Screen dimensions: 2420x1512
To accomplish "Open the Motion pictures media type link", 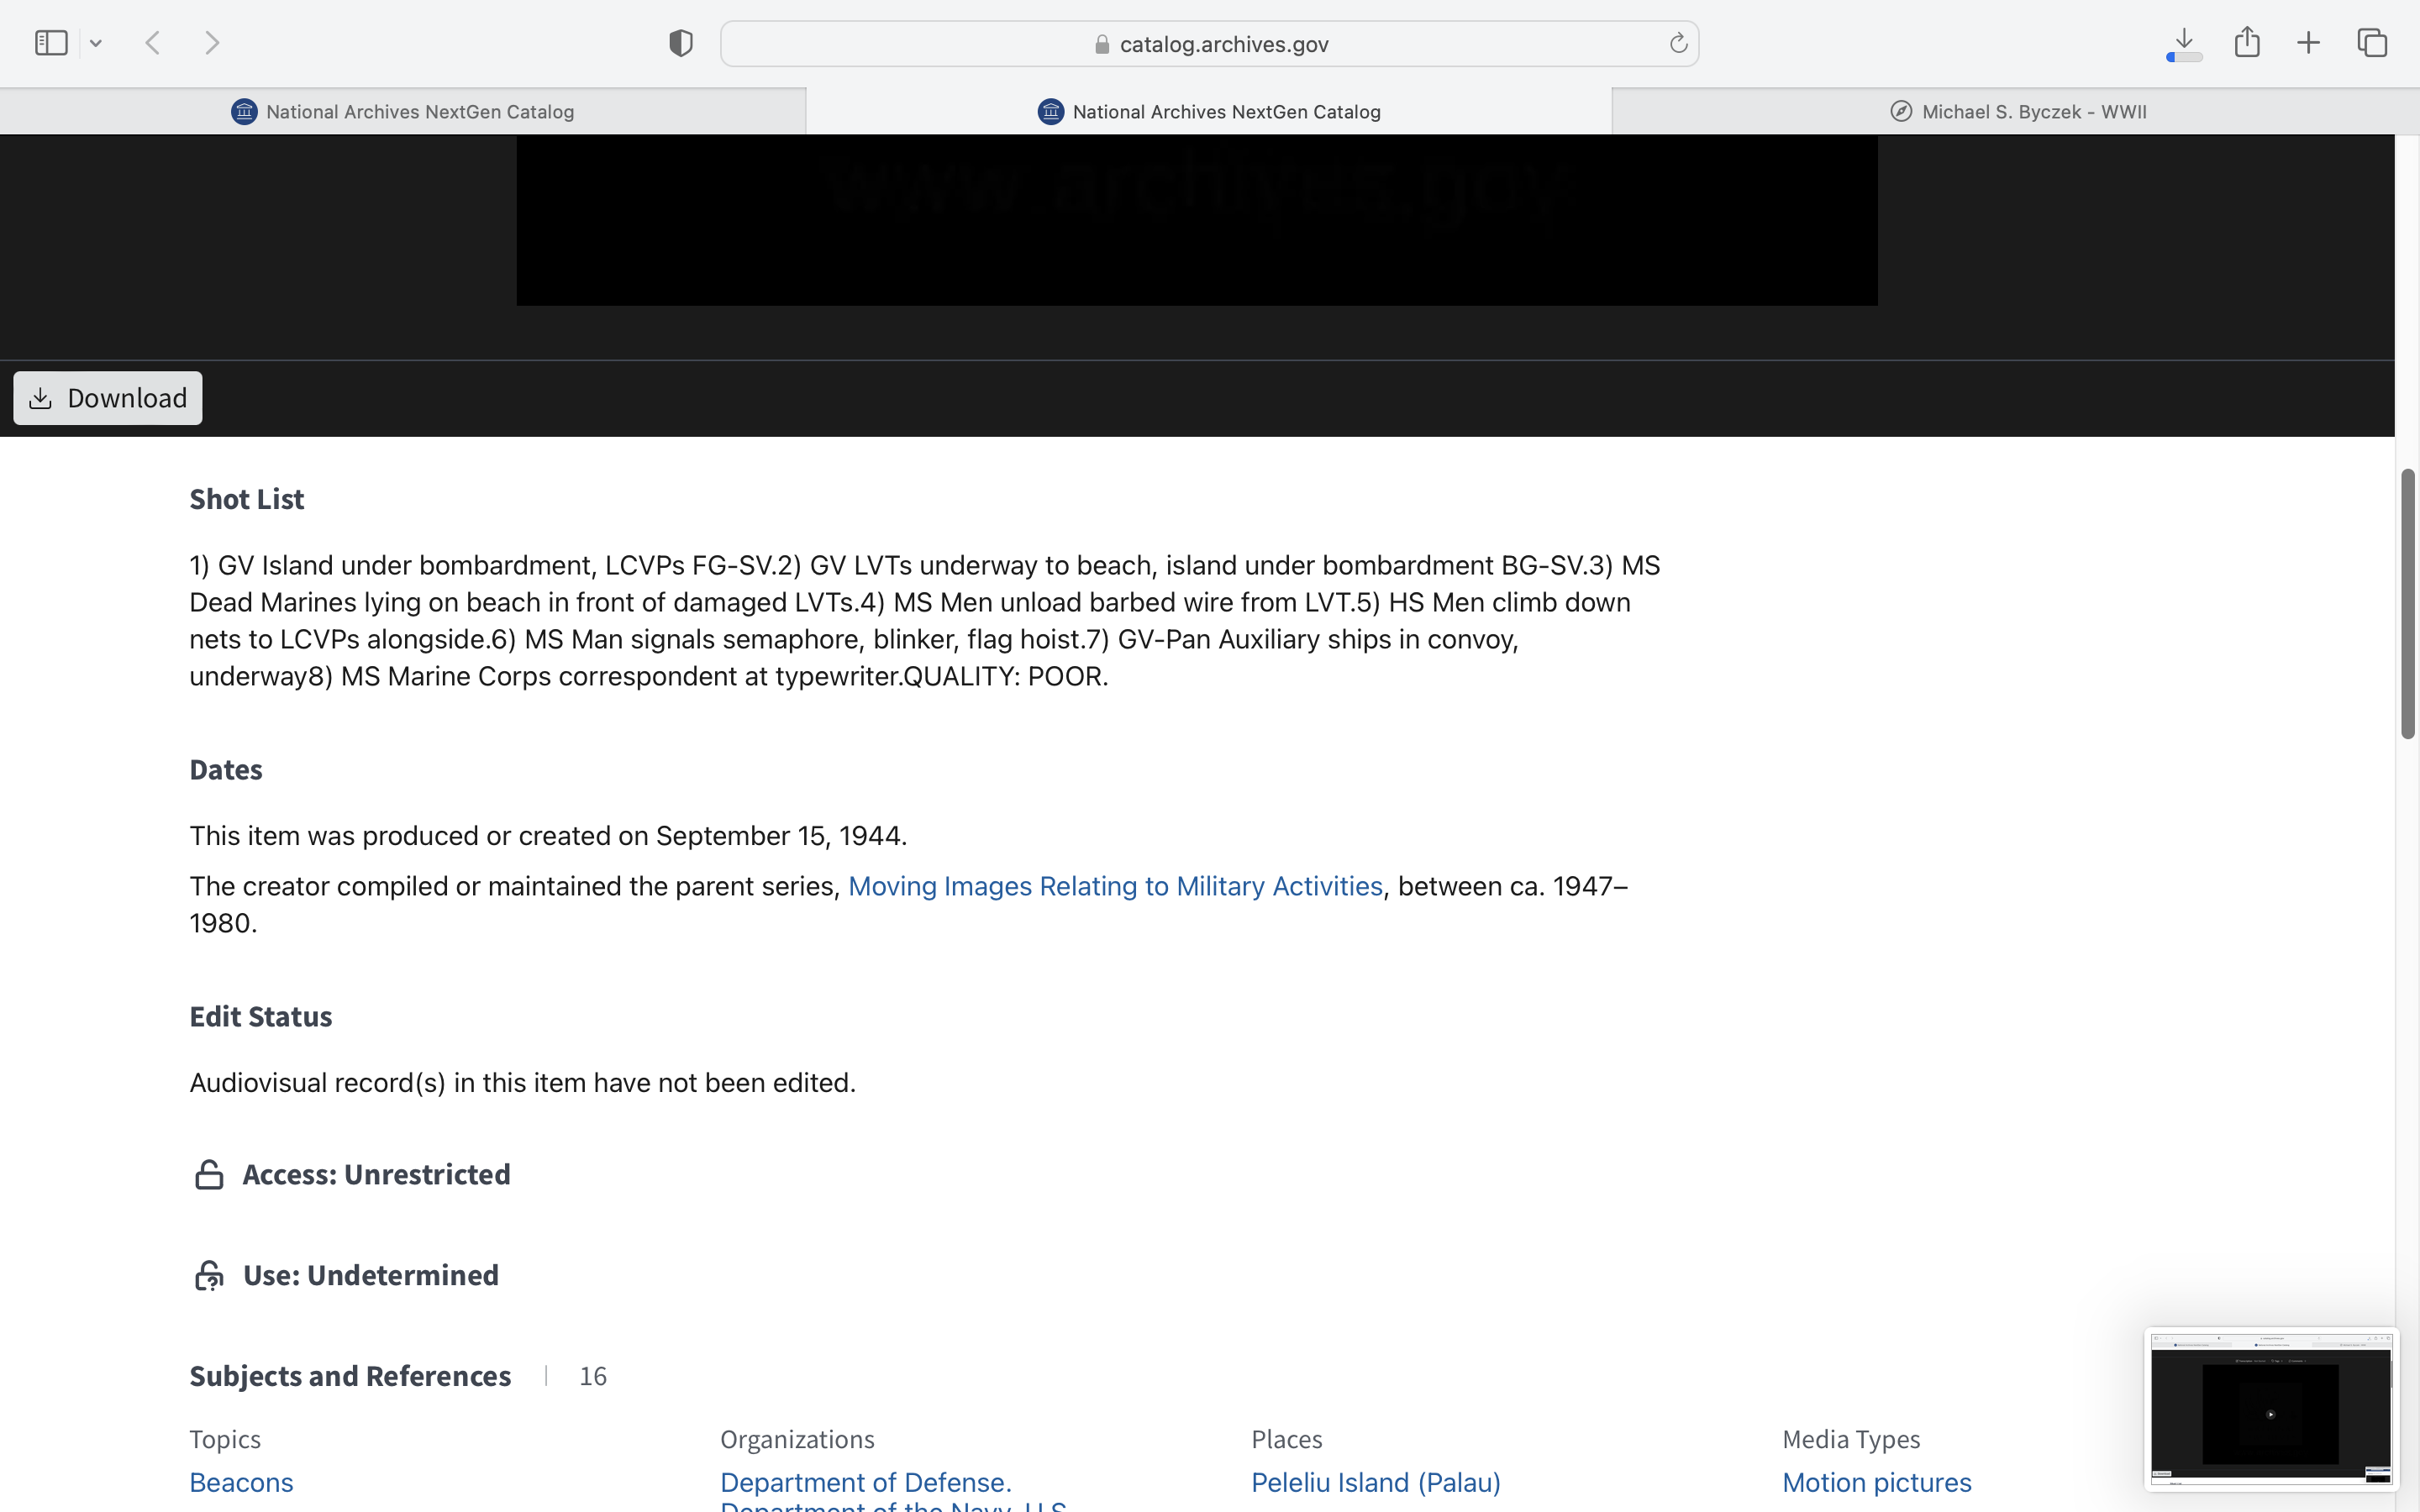I will coord(1876,1482).
